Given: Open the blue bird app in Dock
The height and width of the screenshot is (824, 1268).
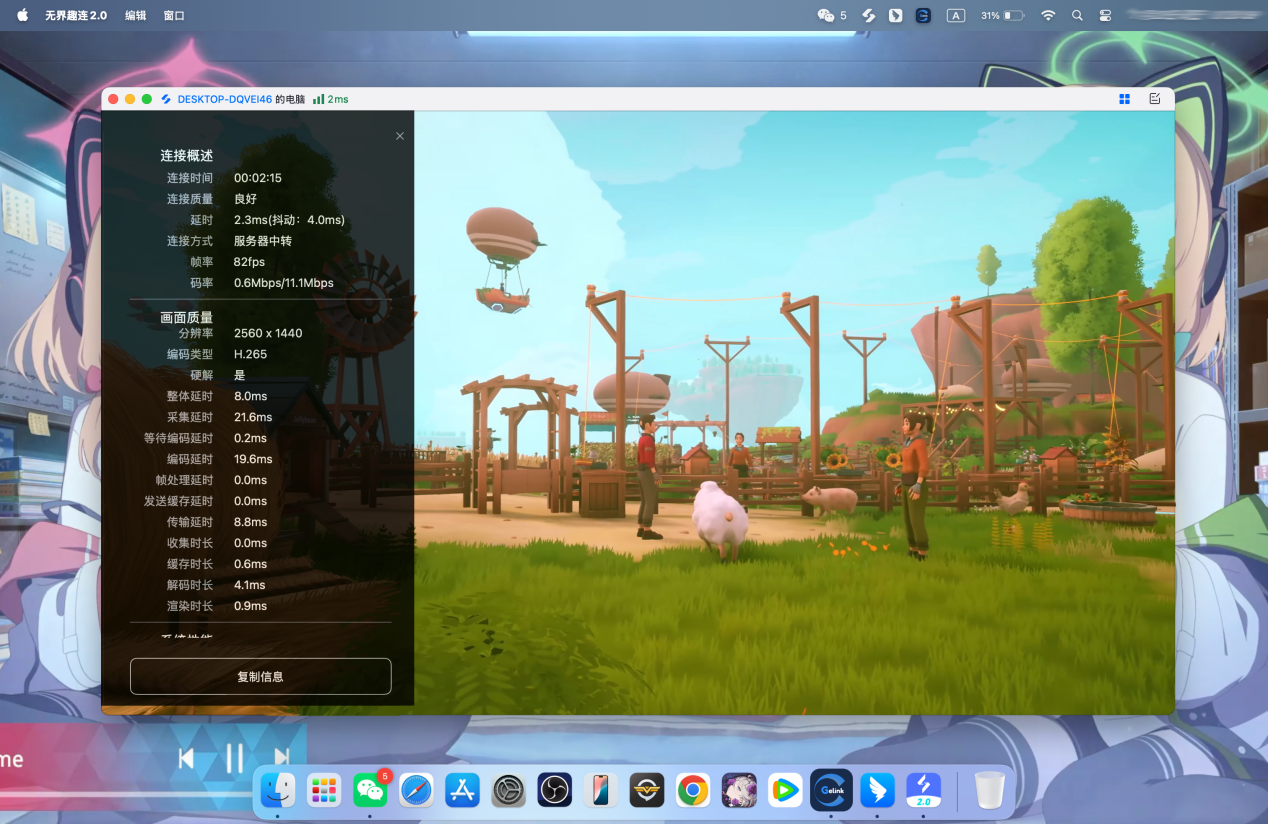Looking at the screenshot, I should click(x=877, y=790).
